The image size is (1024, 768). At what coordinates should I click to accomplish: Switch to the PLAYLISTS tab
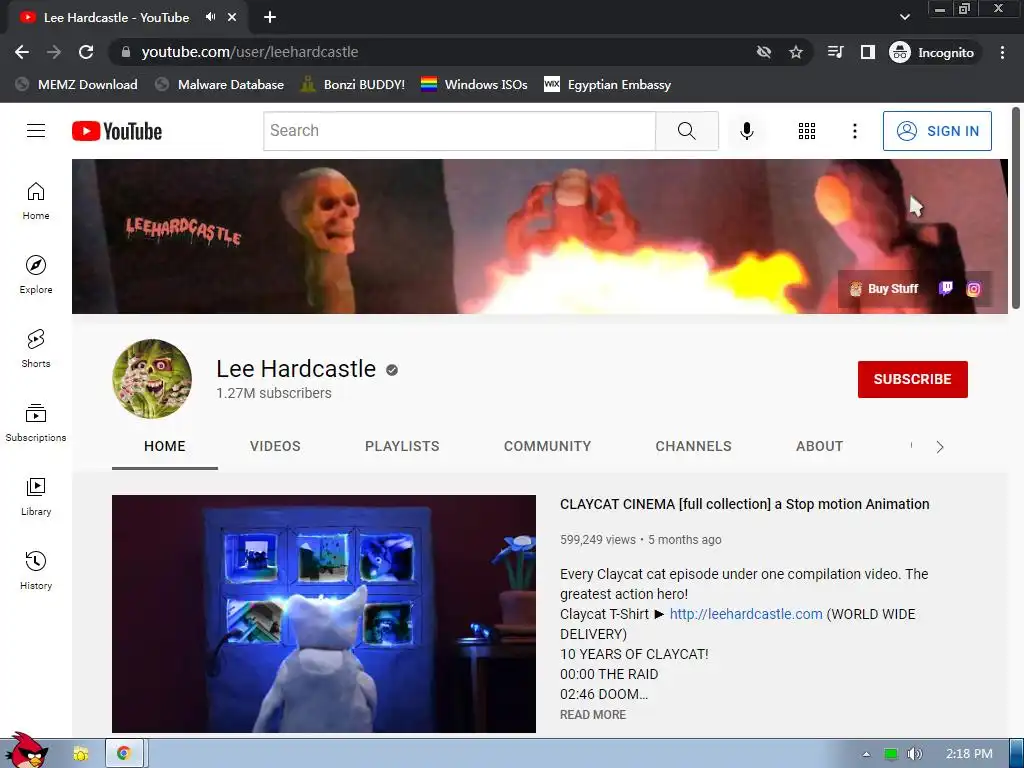pos(402,446)
